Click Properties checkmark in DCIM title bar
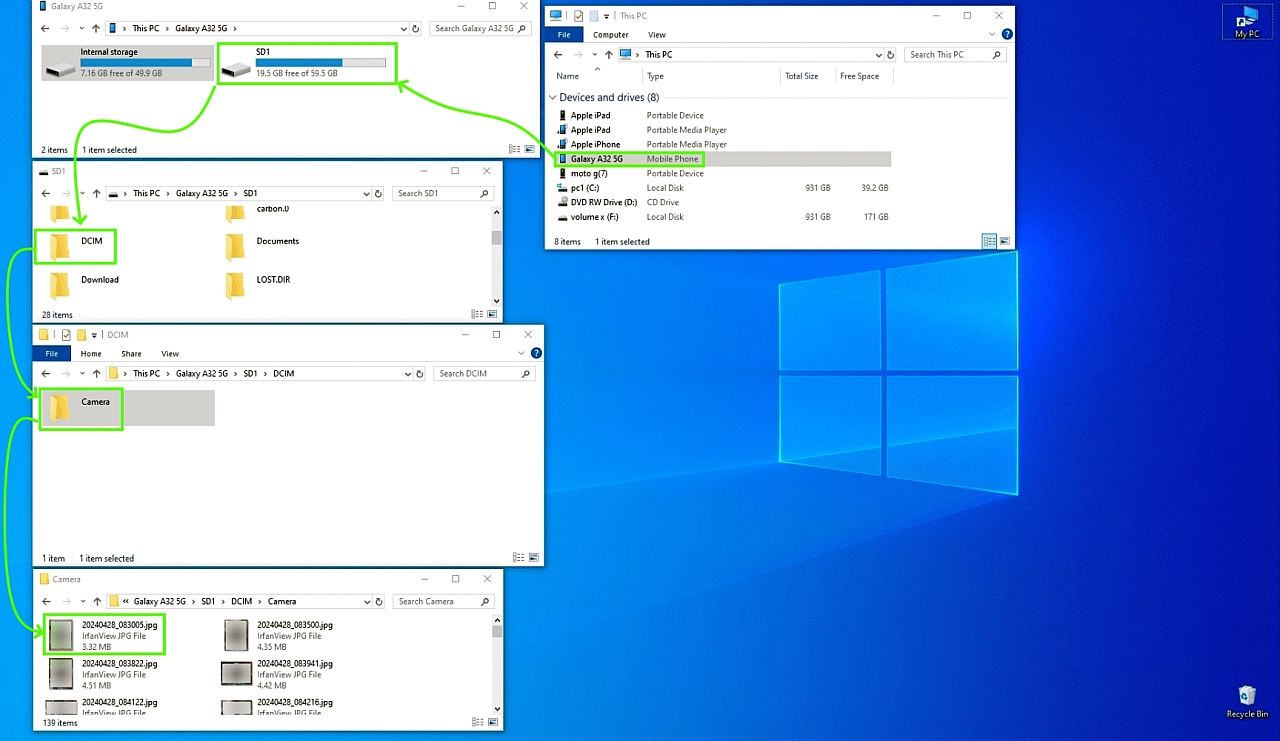Viewport: 1280px width, 741px height. coord(66,335)
